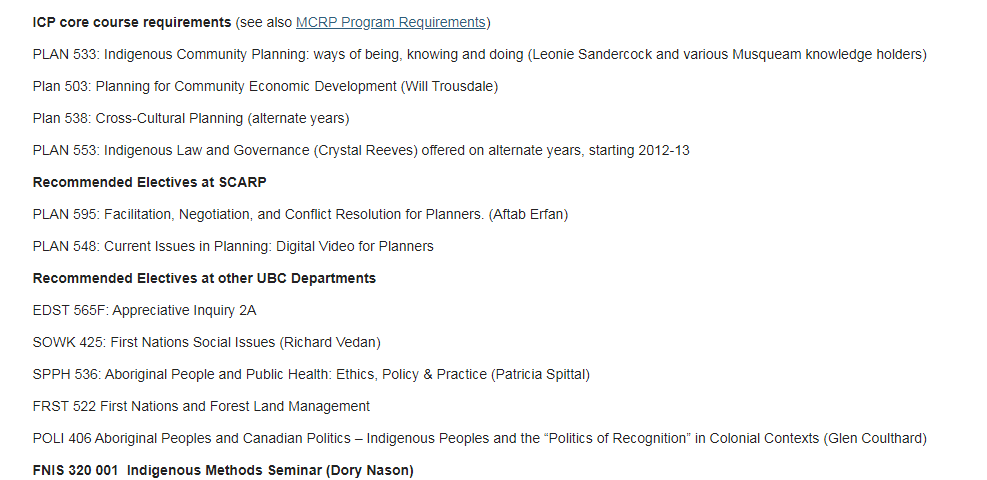Screen dimensions: 987x480
Task: Click Recommended Electives at other UBC Departments heading
Action: pos(204,279)
